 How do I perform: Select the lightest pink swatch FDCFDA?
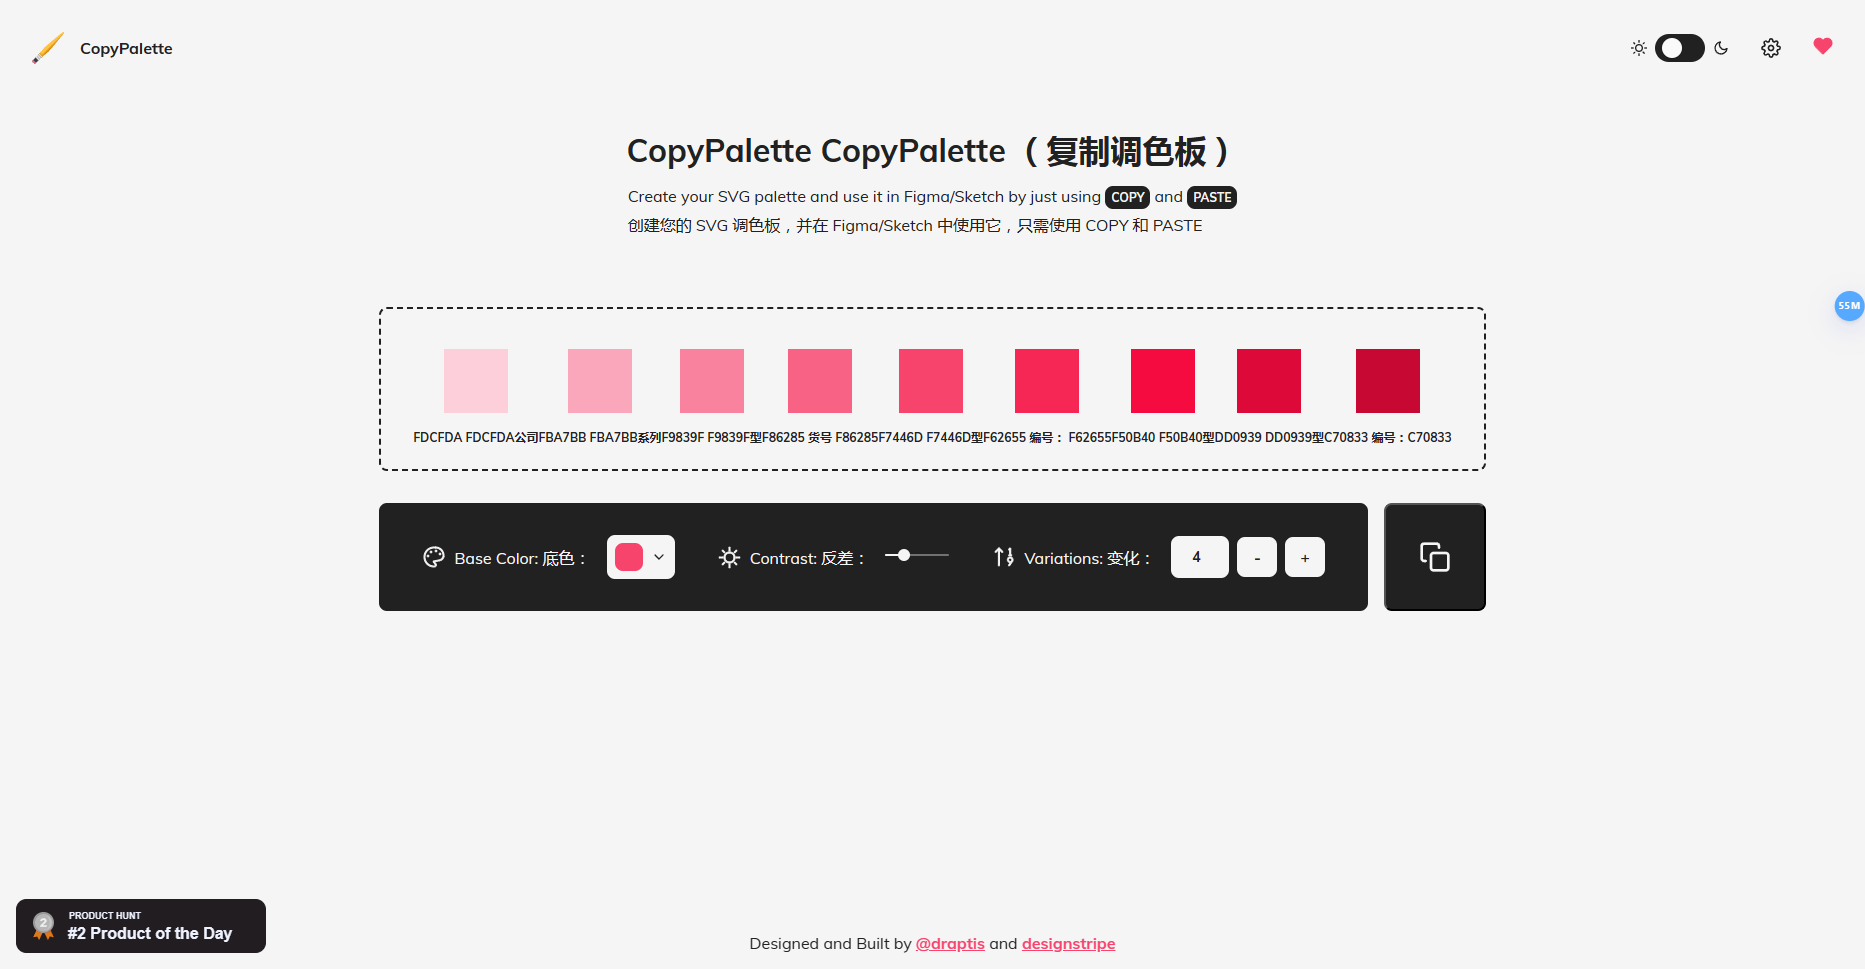click(x=476, y=381)
